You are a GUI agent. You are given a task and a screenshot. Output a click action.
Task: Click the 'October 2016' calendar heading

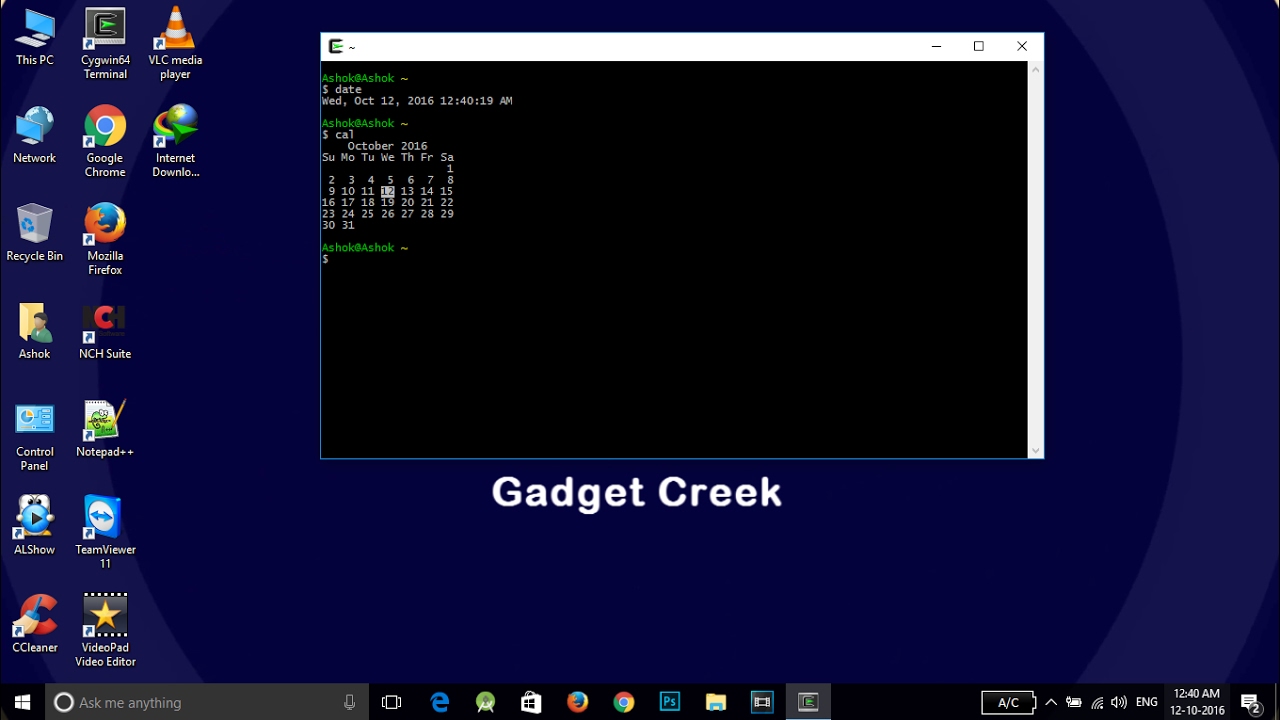click(x=388, y=146)
